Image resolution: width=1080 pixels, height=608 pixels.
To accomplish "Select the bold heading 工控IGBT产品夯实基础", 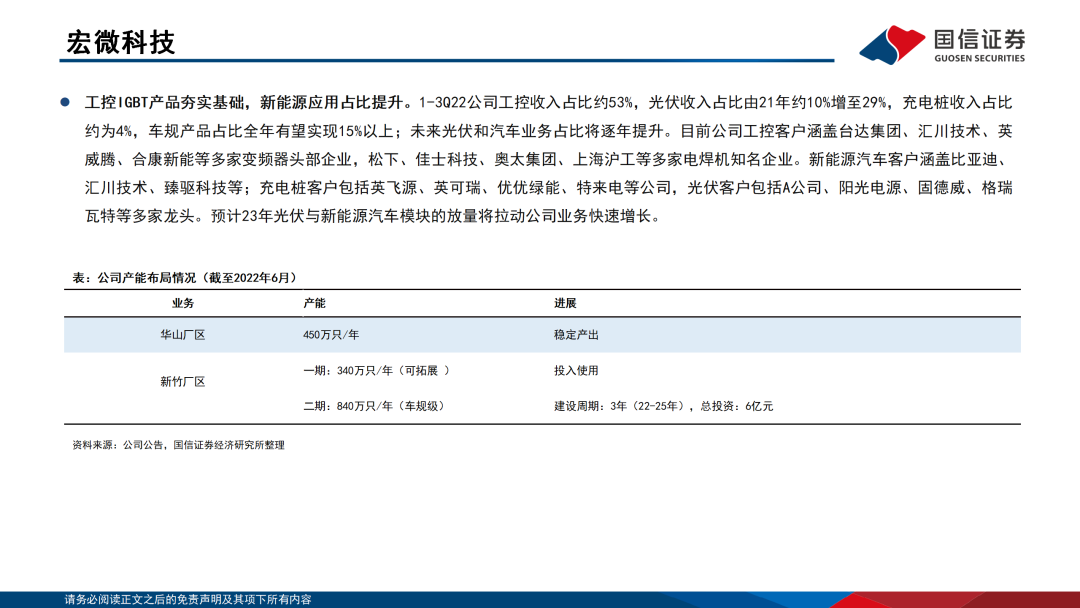I will 165,103.
